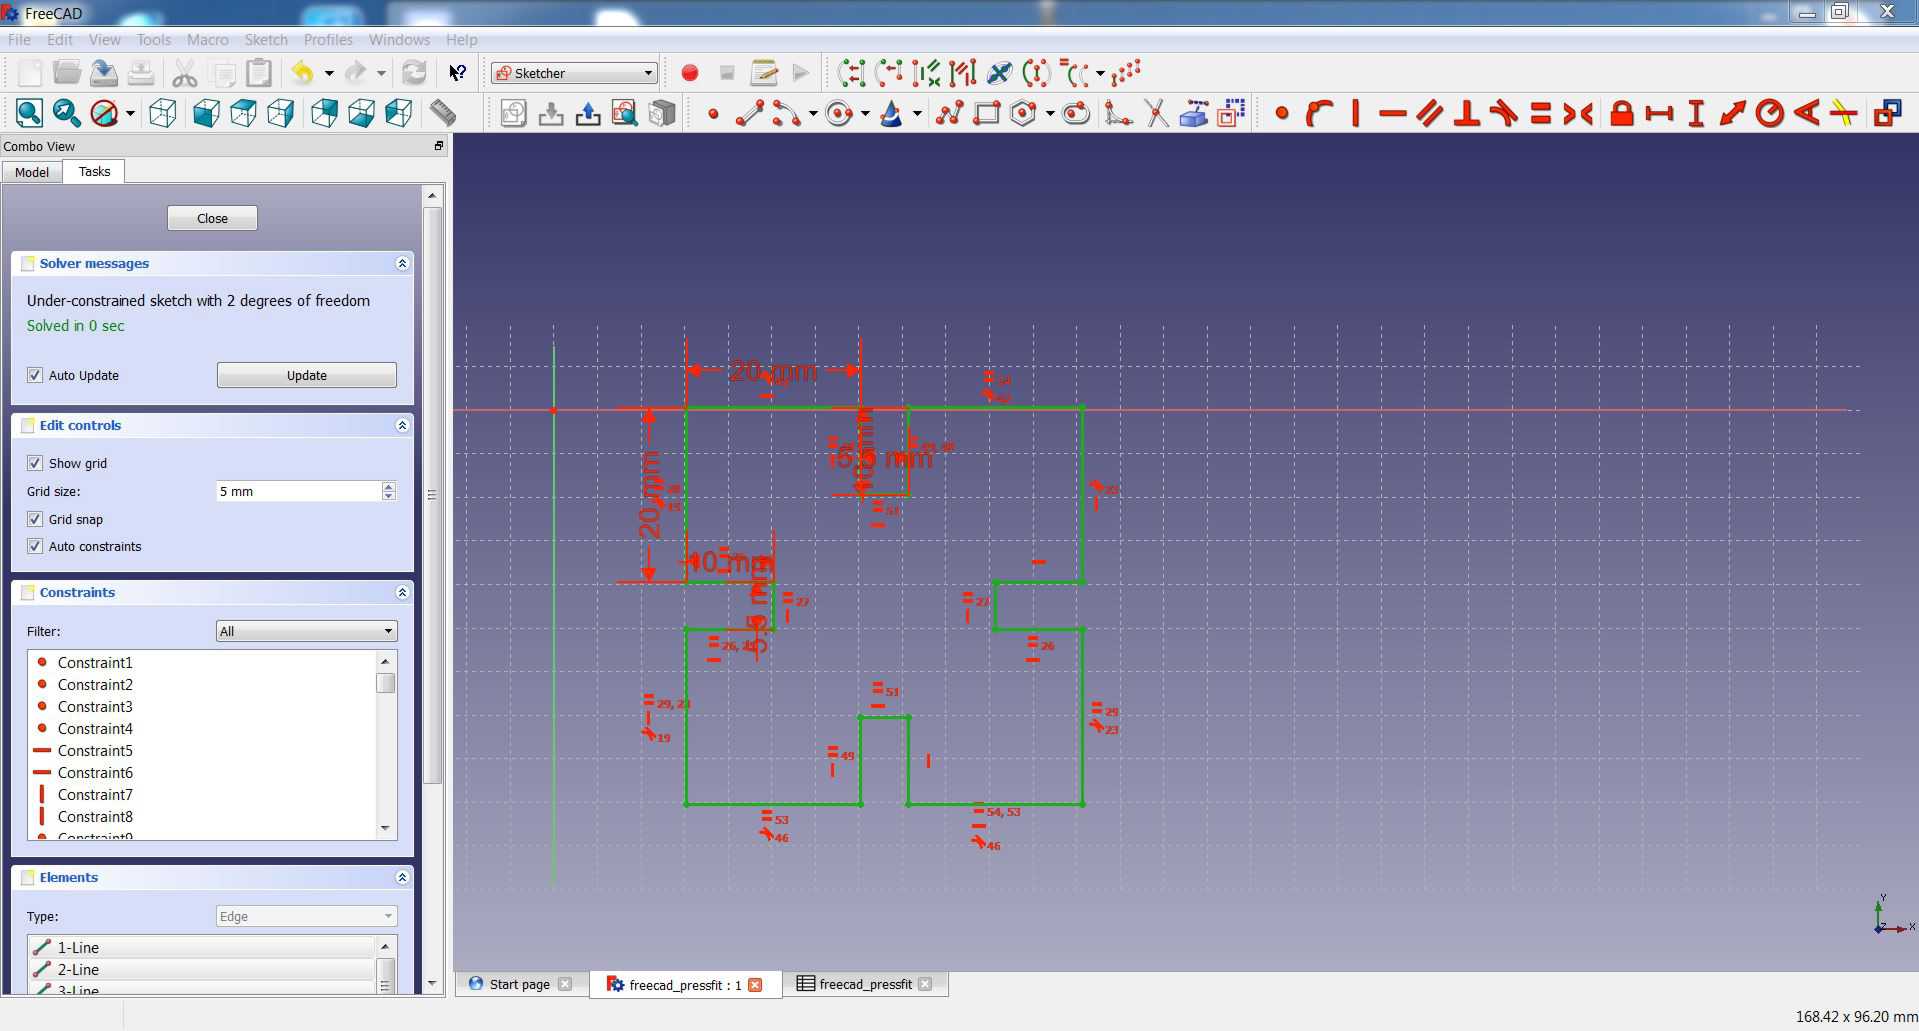Apply the Angle constraint
1919x1031 pixels.
tap(1807, 113)
